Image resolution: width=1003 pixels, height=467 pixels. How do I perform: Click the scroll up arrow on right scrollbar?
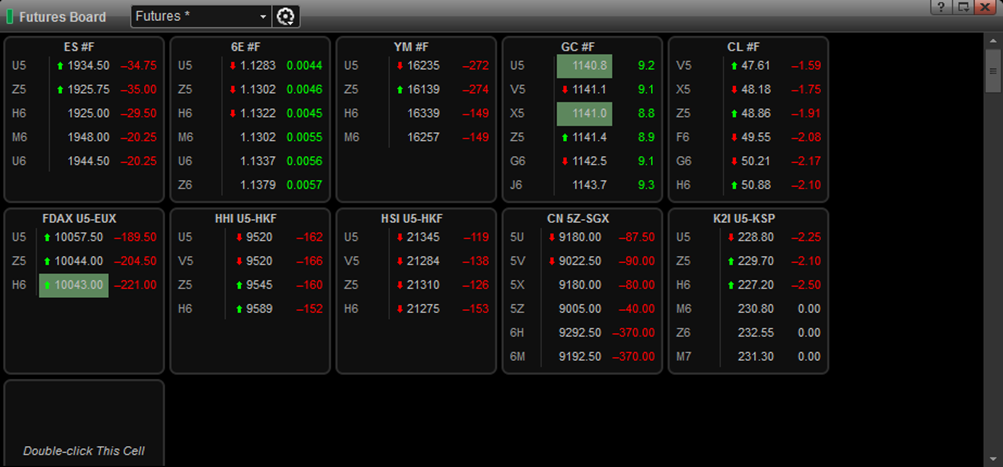coord(993,40)
